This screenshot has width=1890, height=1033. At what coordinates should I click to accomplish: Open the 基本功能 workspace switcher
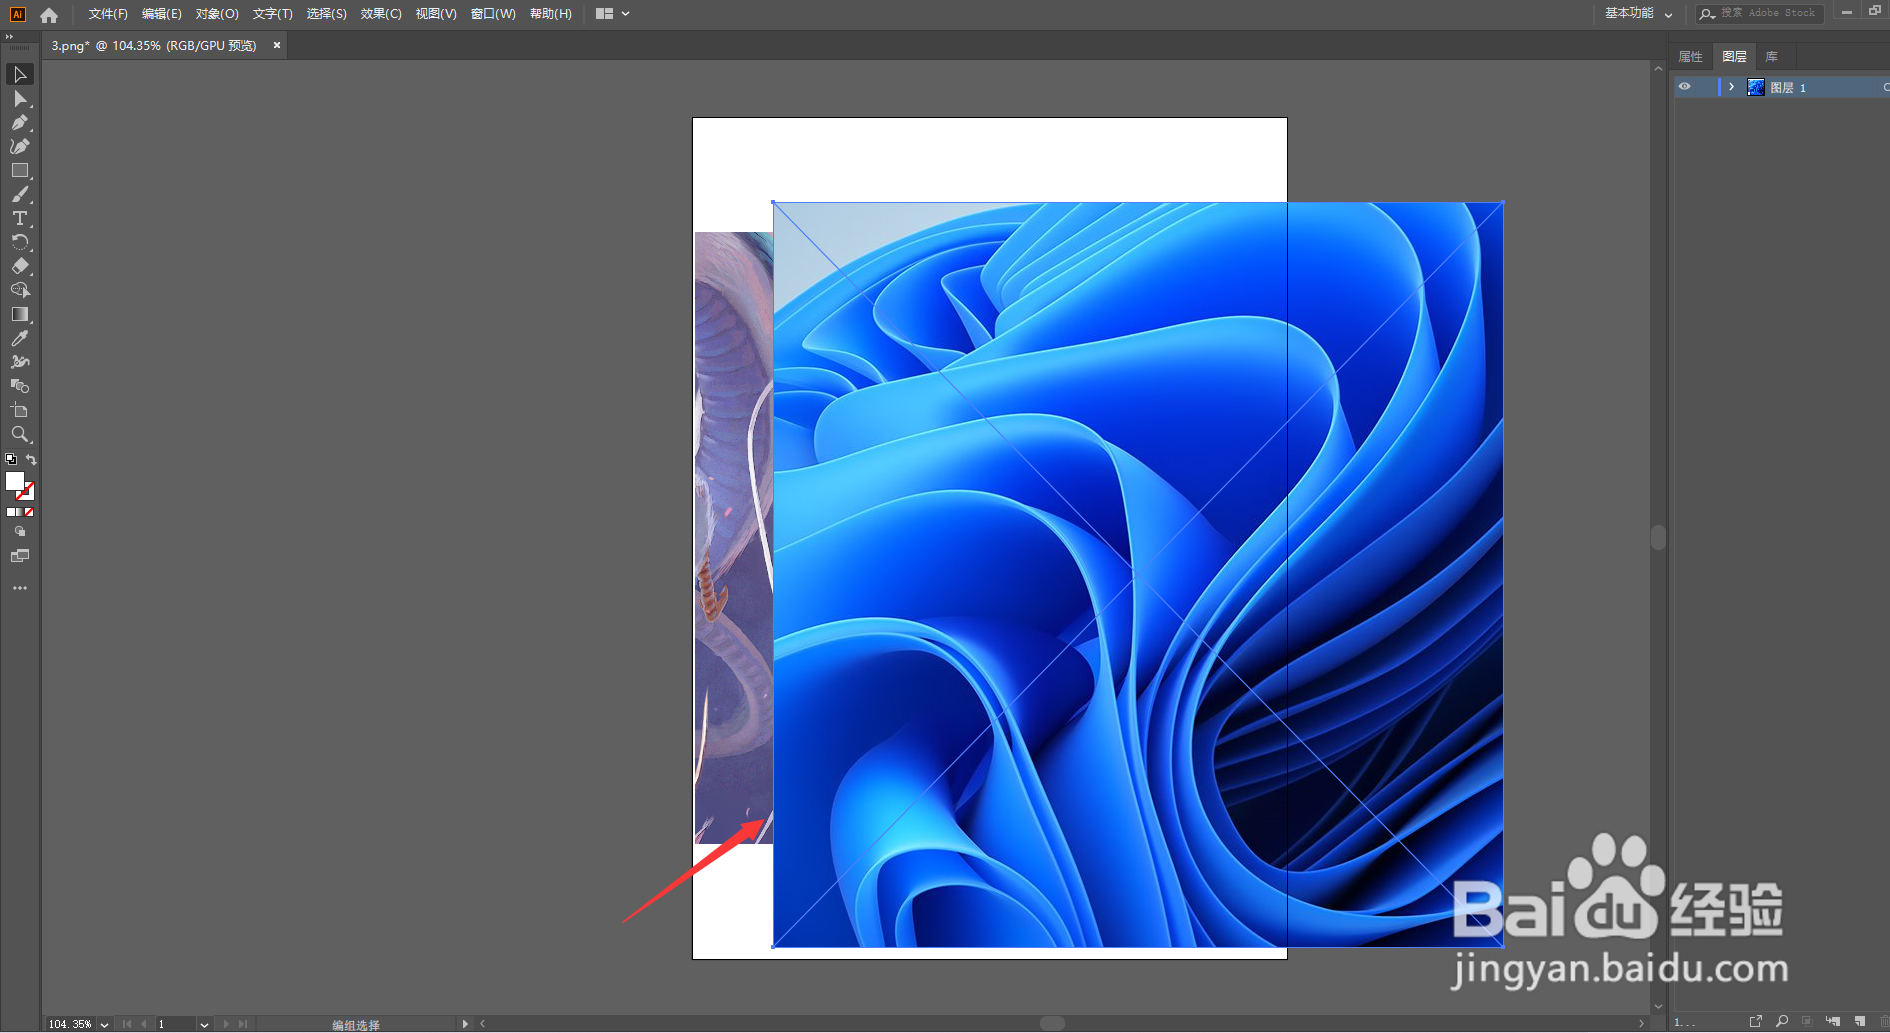click(x=1638, y=14)
